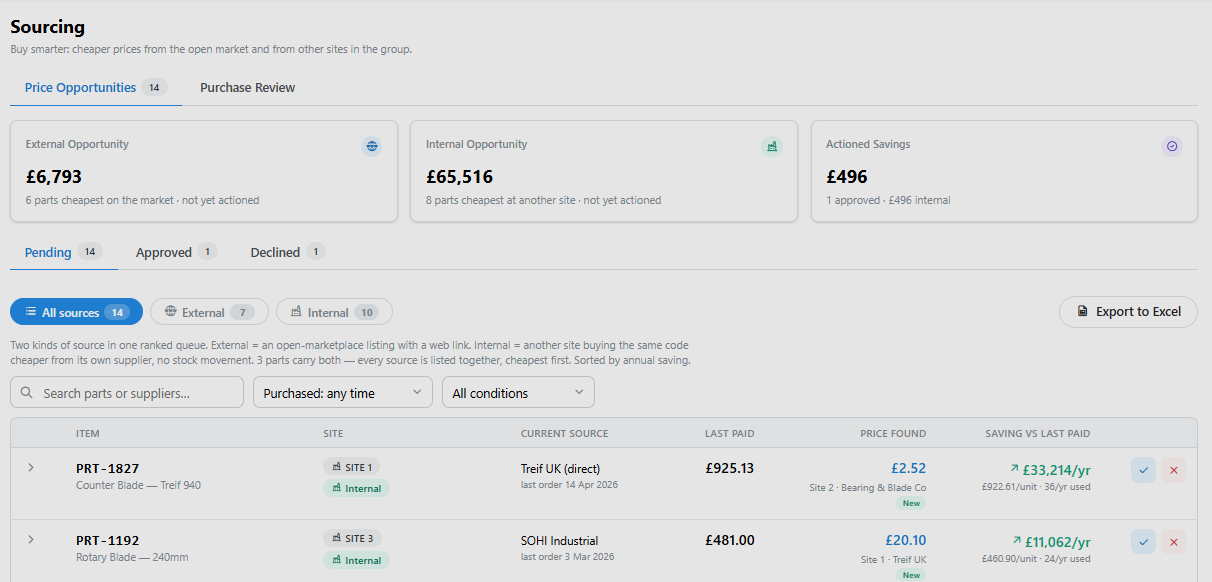Click the CURRENT SOURCE column header
This screenshot has width=1212, height=582.
point(564,433)
